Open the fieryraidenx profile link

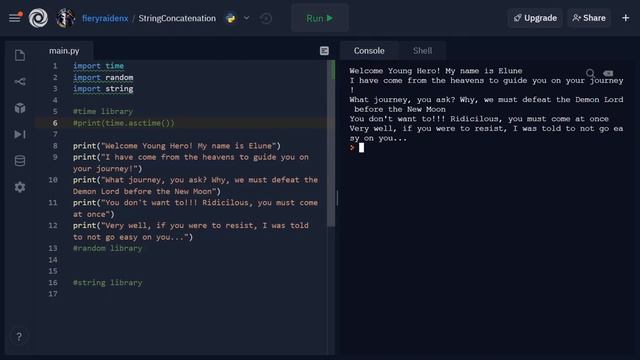pos(105,18)
